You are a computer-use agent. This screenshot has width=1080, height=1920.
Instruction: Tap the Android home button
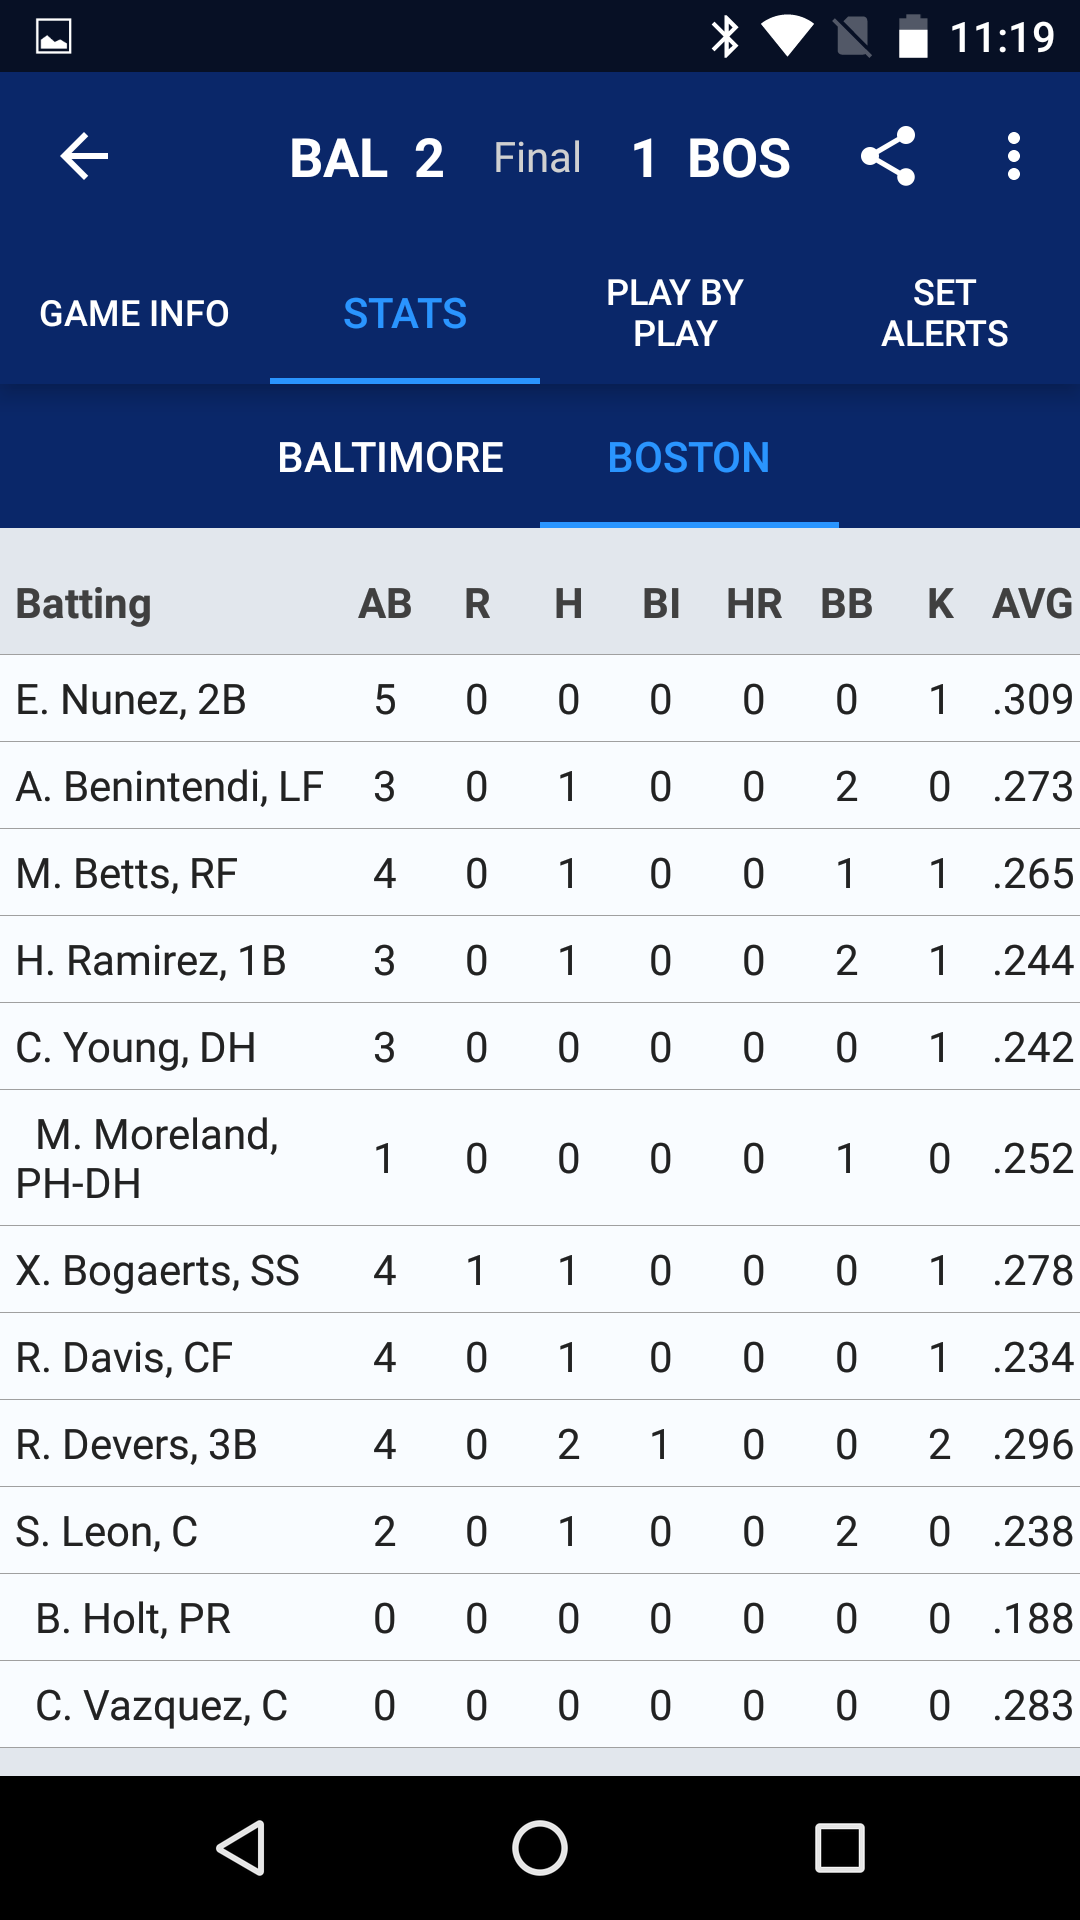click(540, 1848)
